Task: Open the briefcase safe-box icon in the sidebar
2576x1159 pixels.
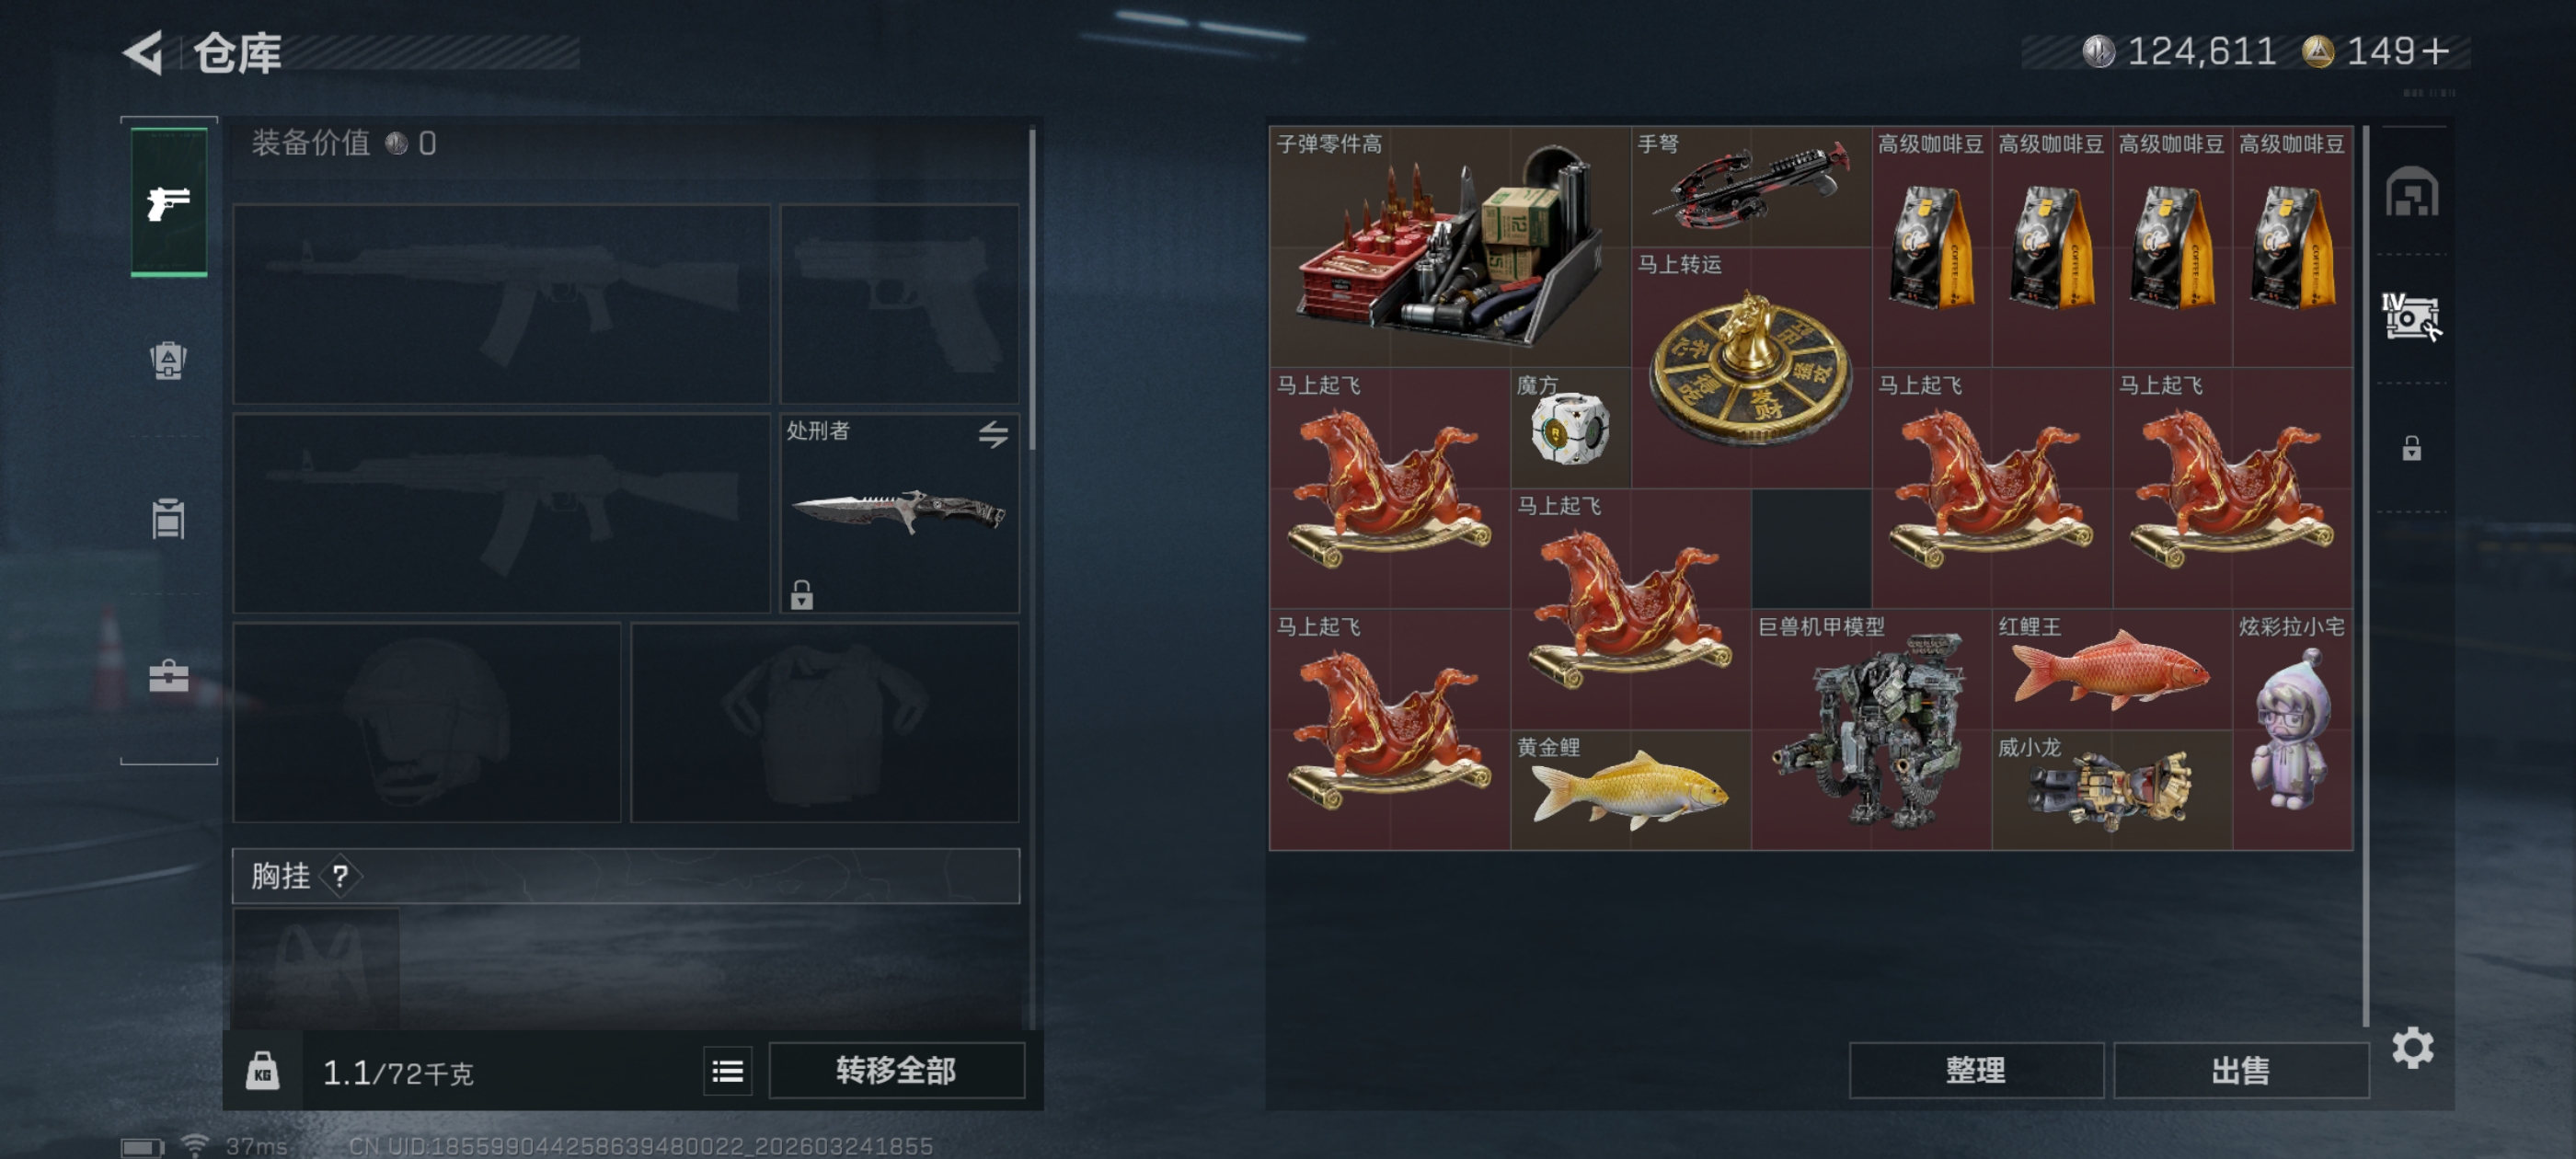Action: point(168,676)
